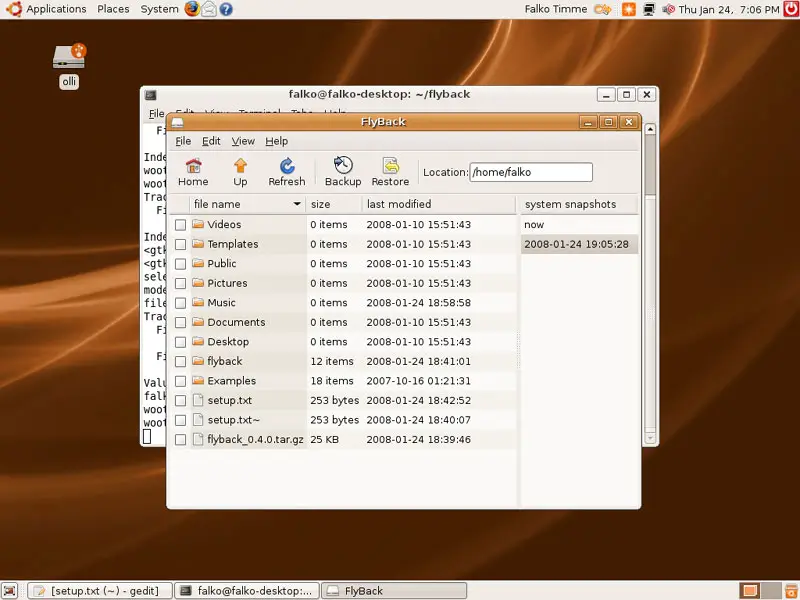Select snapshot 2008-01-24 19:05:28
The image size is (800, 600).
pyautogui.click(x=580, y=244)
